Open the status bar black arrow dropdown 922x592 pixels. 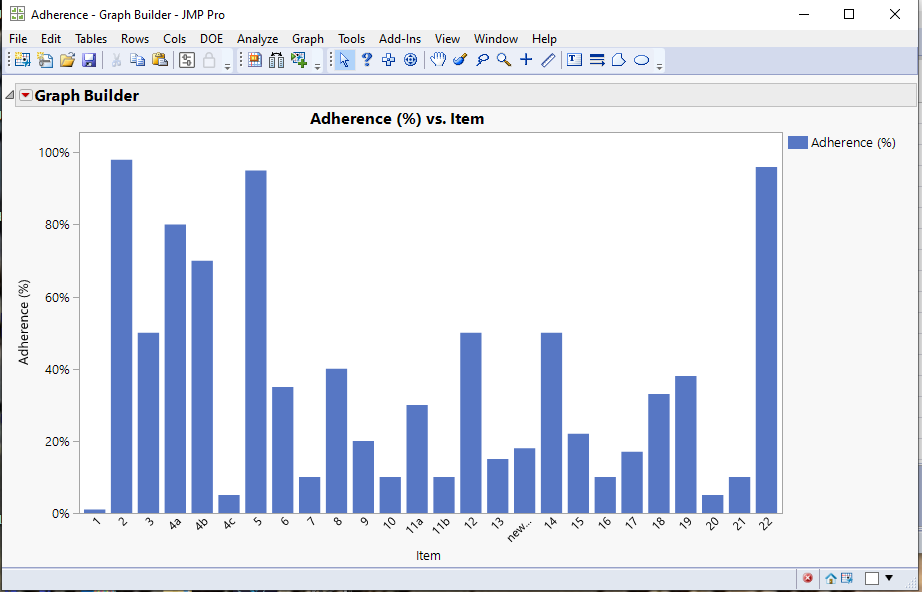(x=889, y=578)
